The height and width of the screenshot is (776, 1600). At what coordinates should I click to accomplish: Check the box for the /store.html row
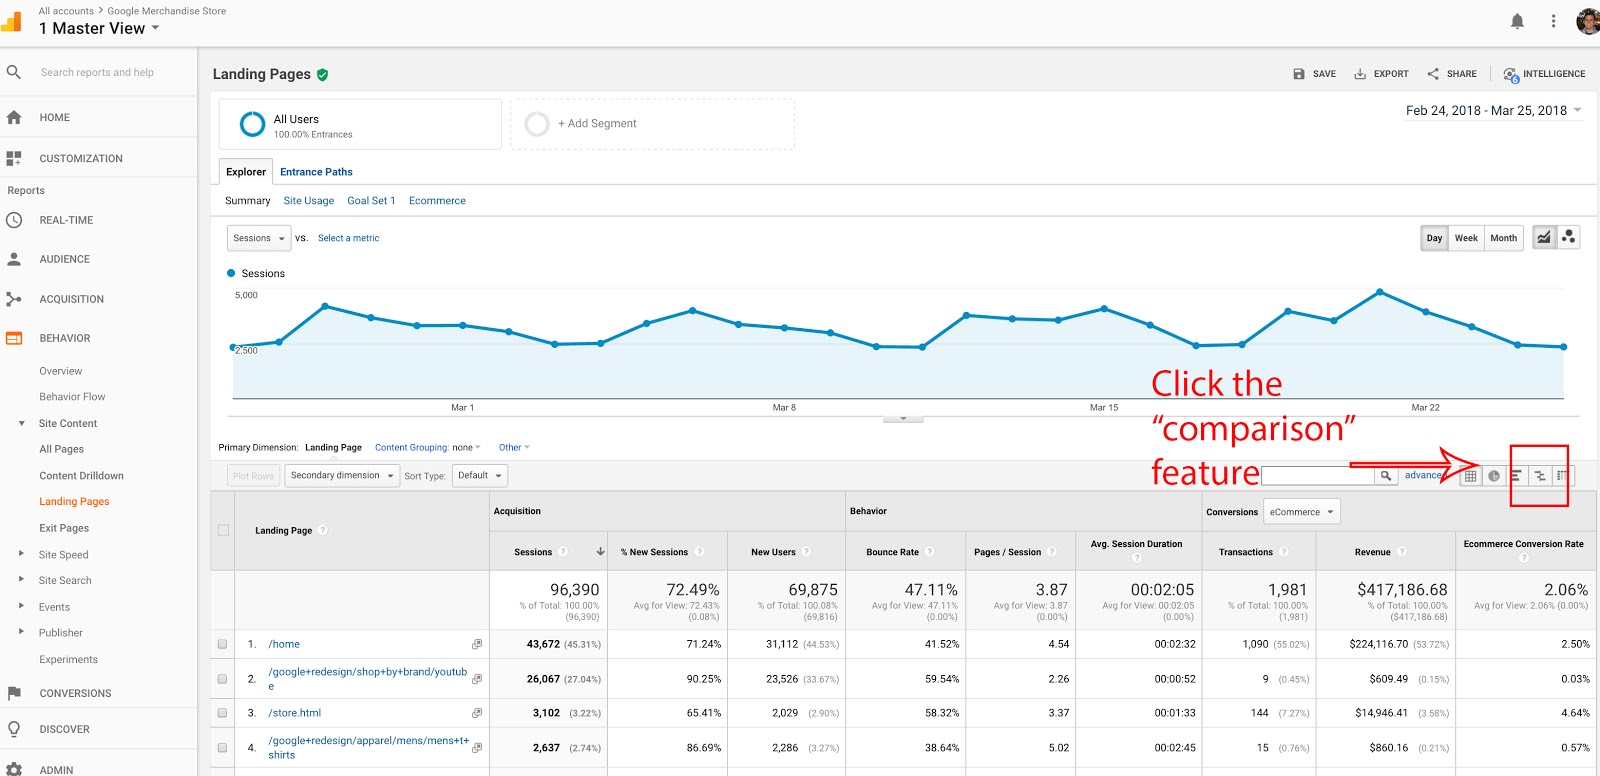pos(222,713)
